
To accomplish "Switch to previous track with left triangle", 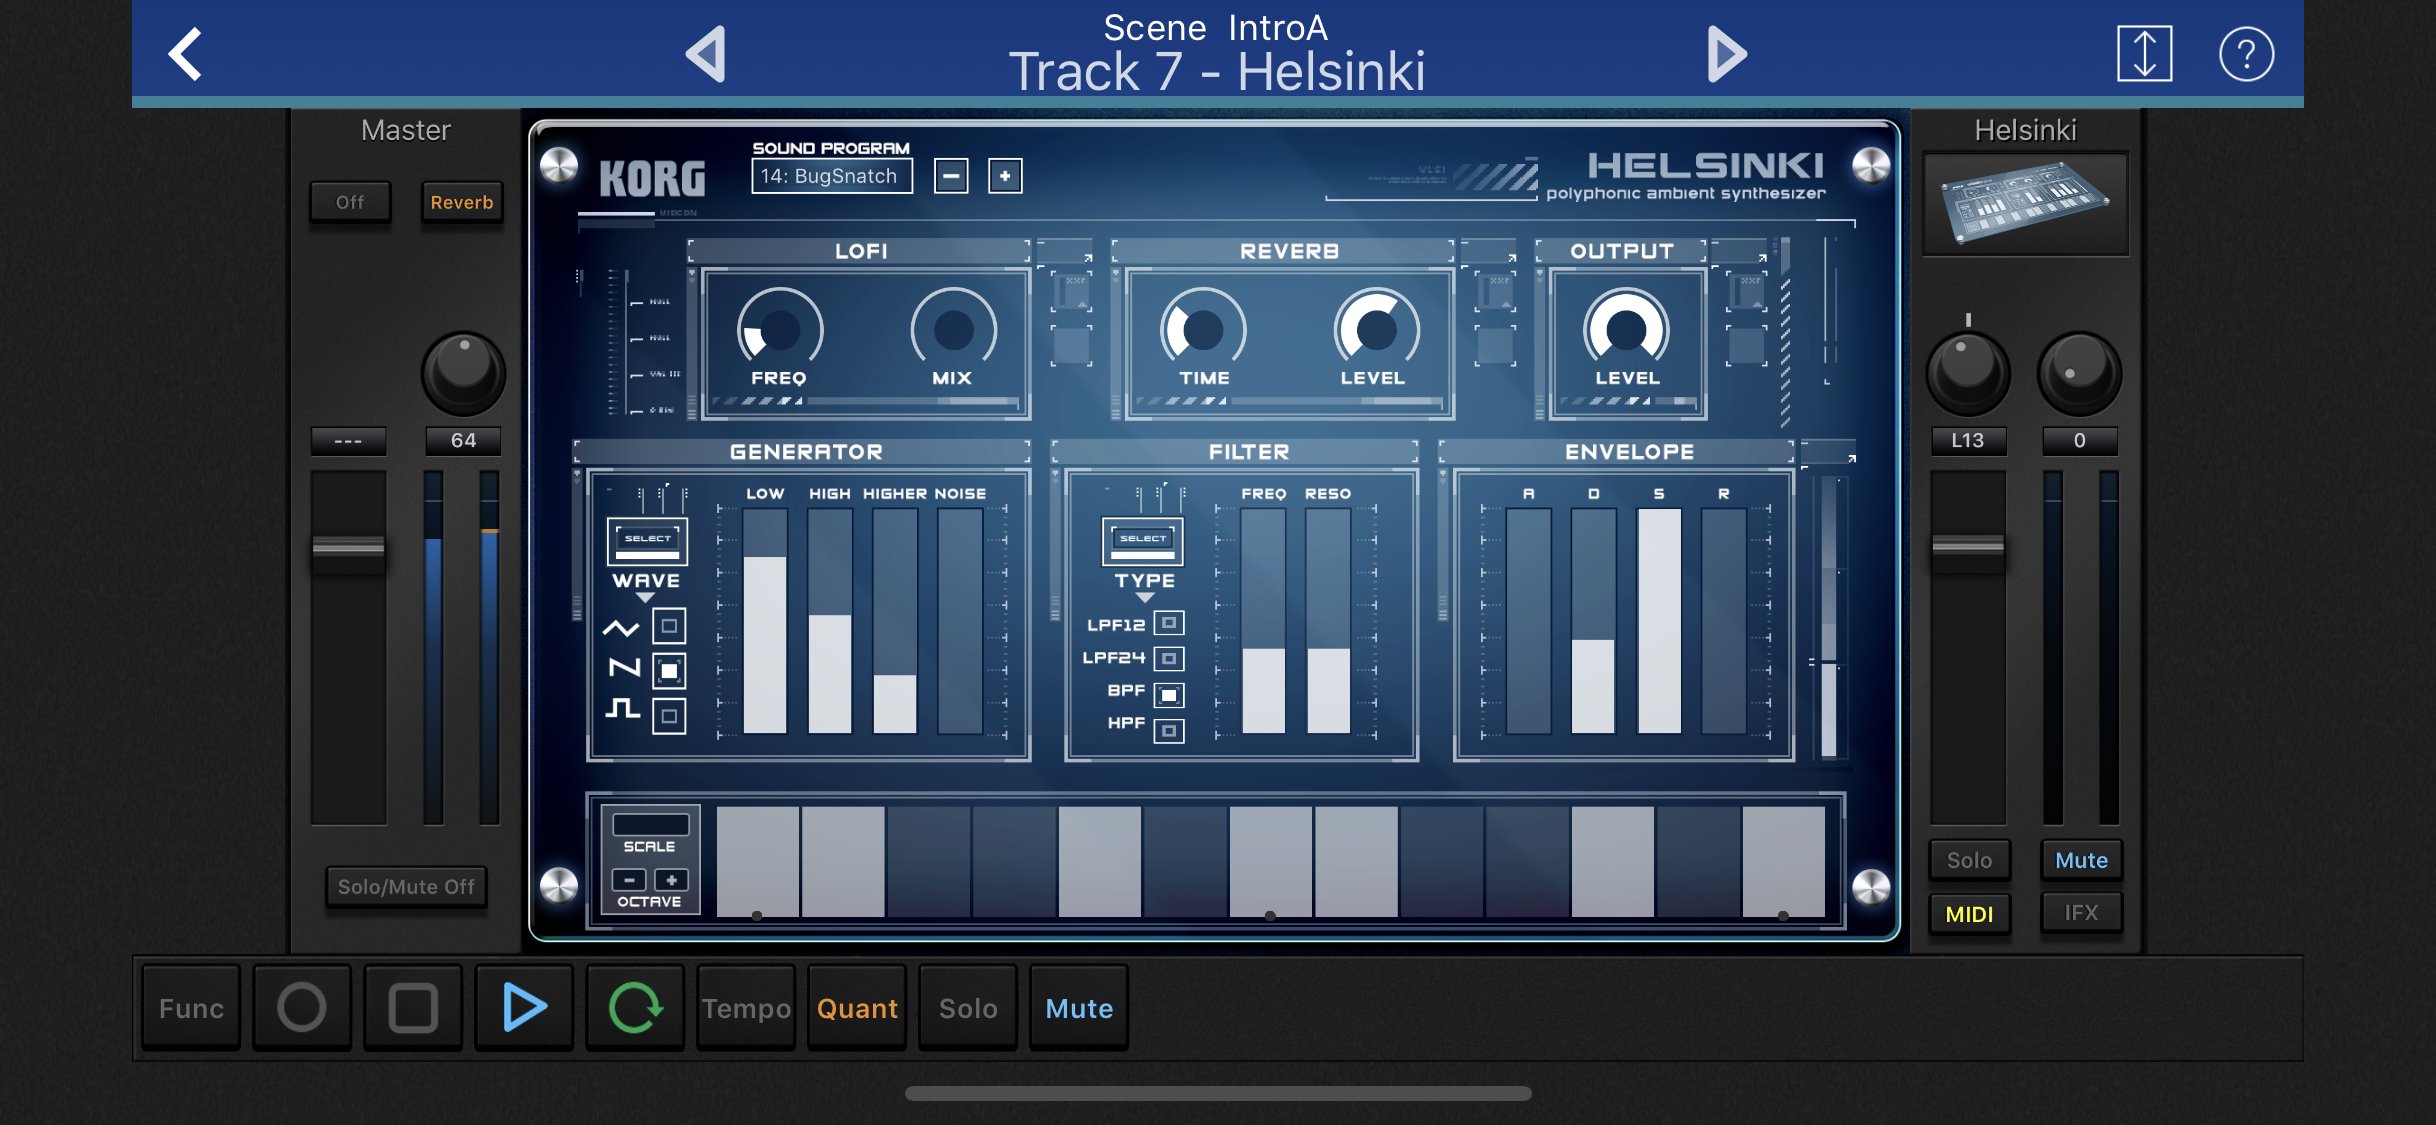I will coord(706,54).
